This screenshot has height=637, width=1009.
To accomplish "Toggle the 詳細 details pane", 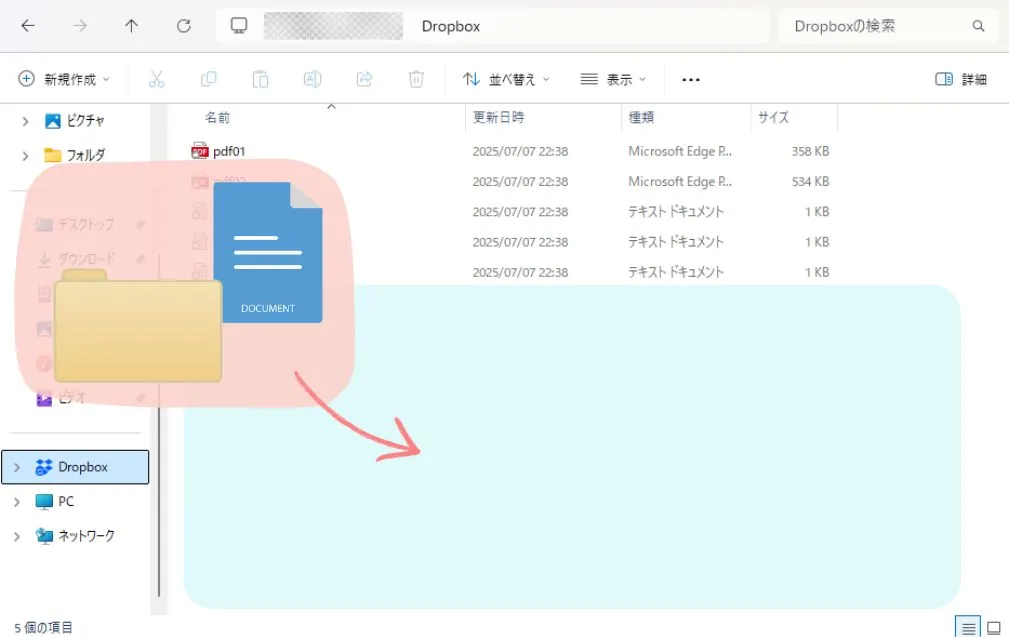I will 961,79.
